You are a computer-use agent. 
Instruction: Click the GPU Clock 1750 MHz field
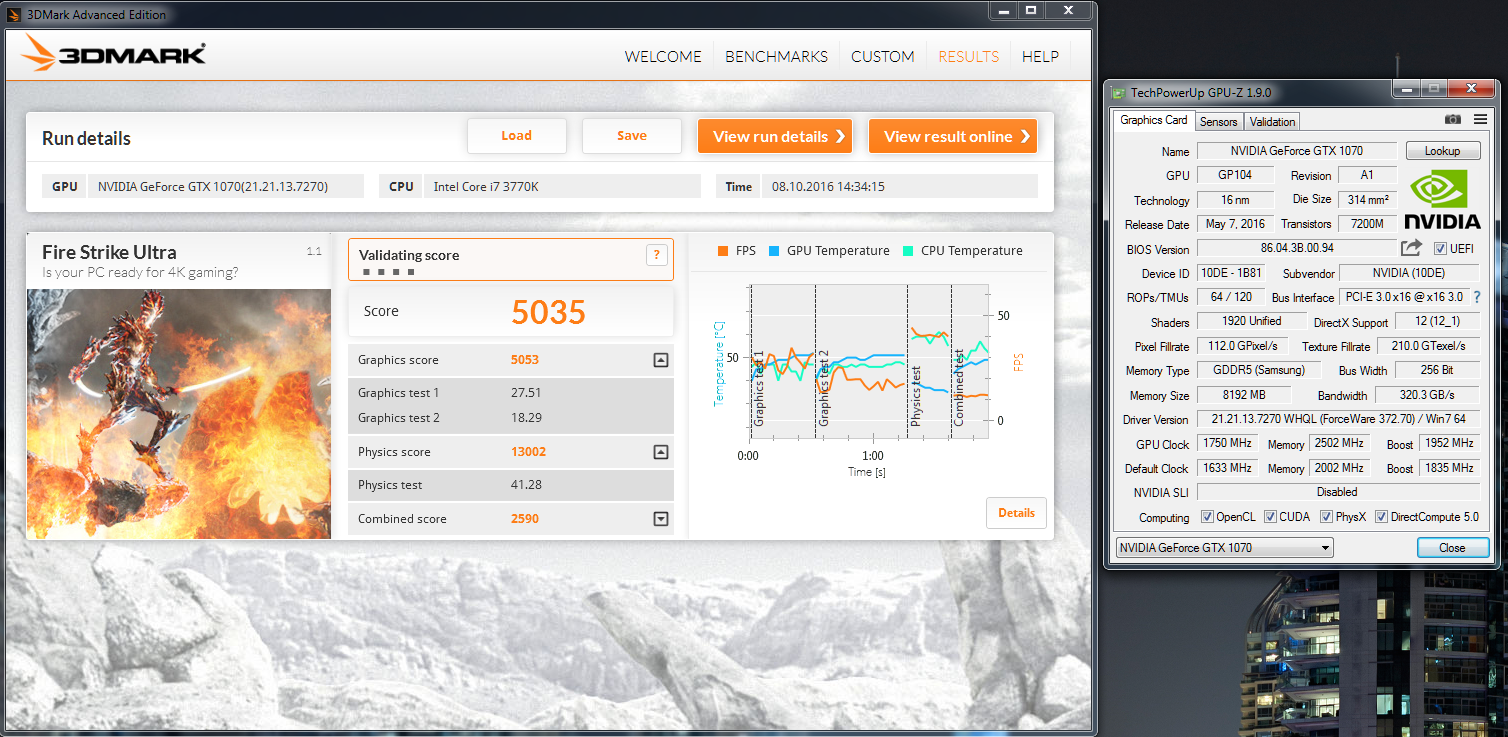[1228, 444]
